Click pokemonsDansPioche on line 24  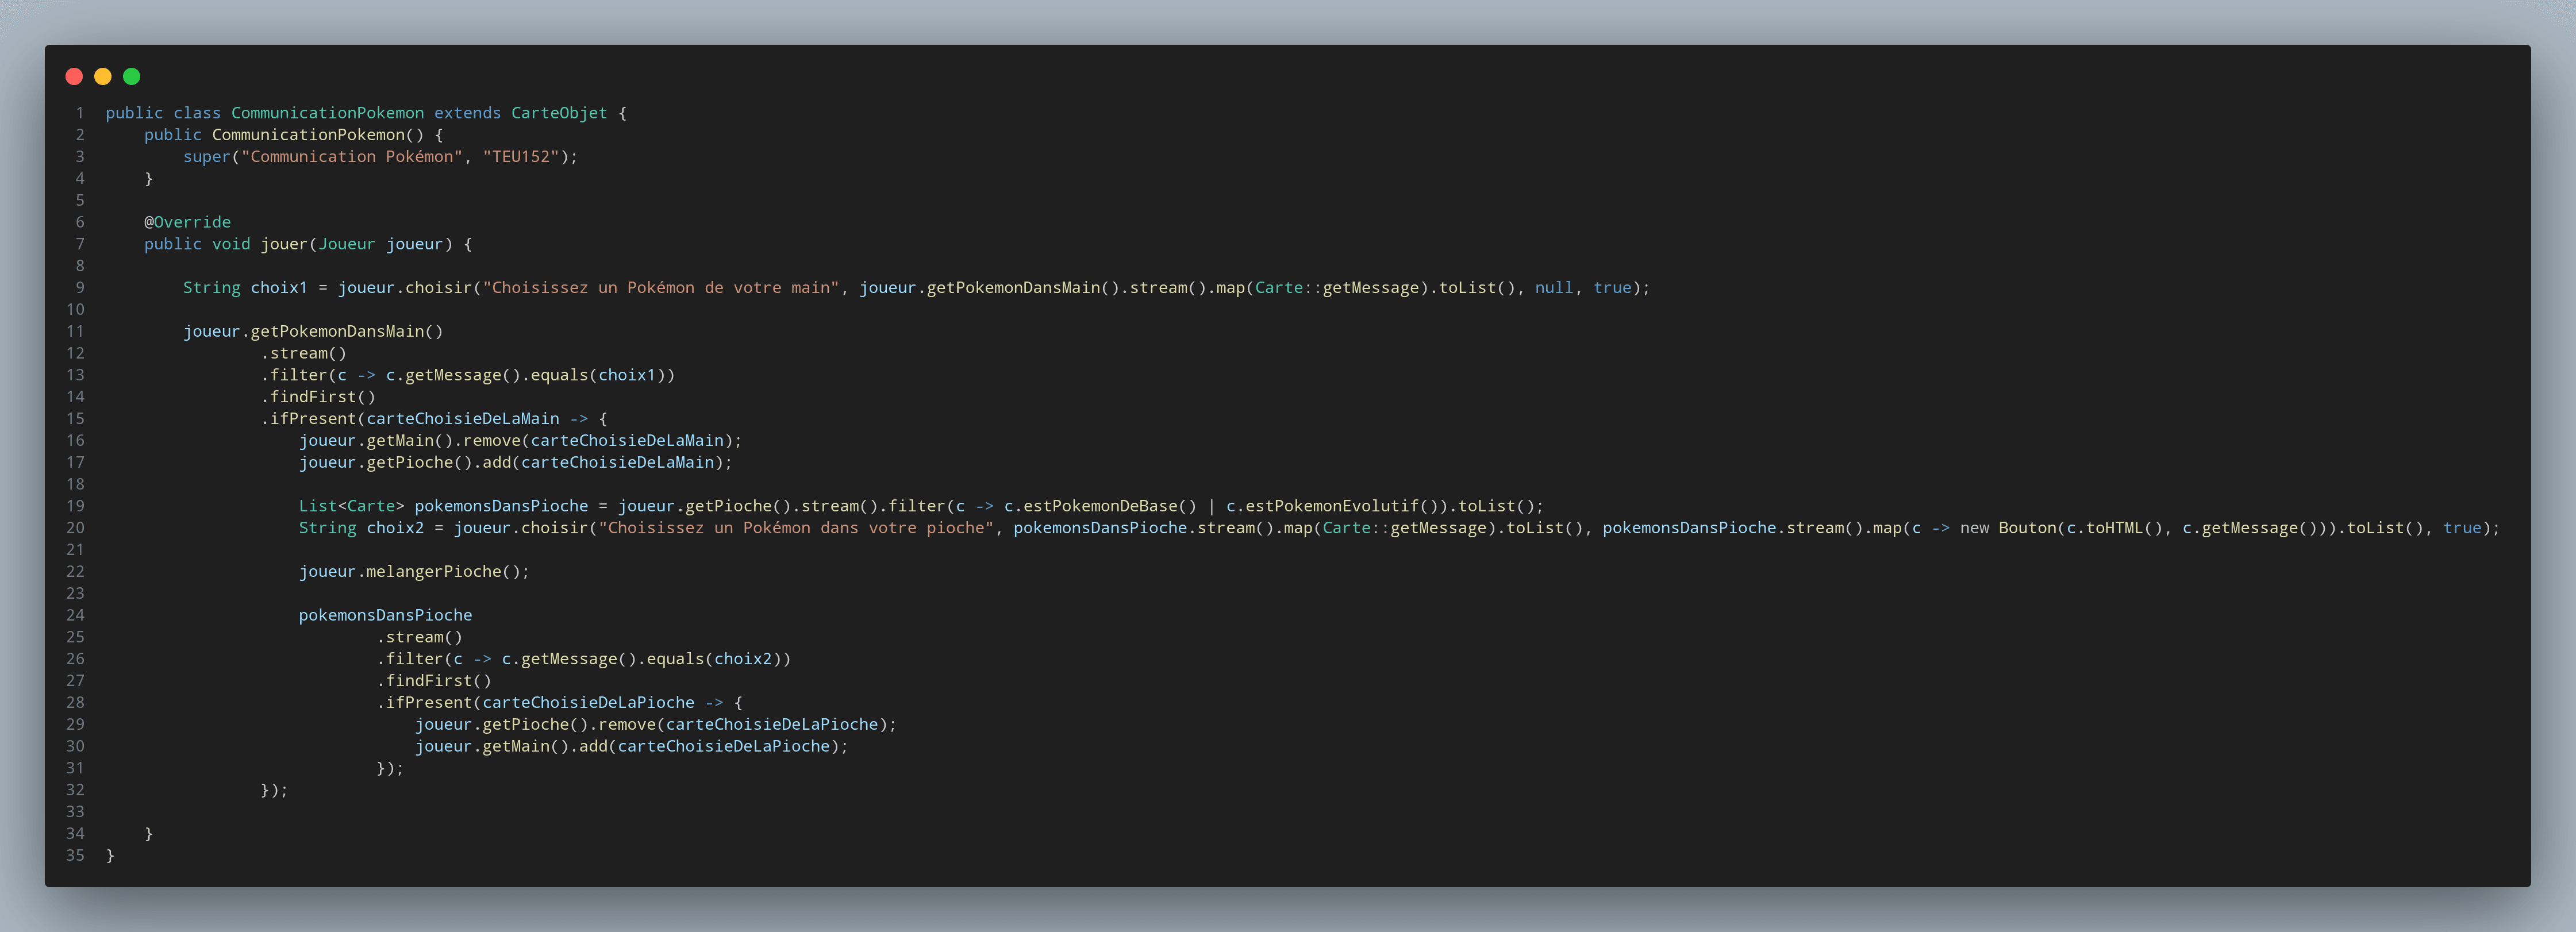pos(385,616)
